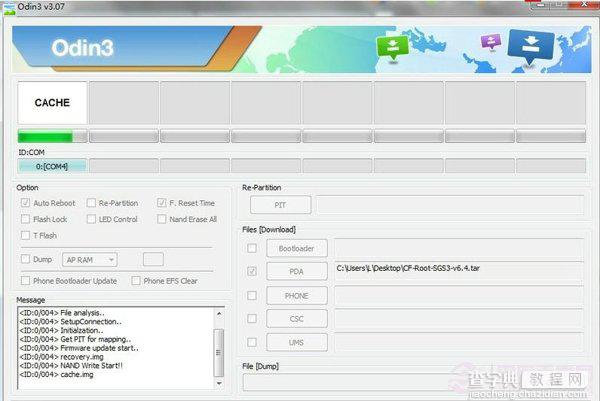Screen dimensions: 600x401
Task: Enable the LED Control checkbox
Action: click(x=91, y=219)
